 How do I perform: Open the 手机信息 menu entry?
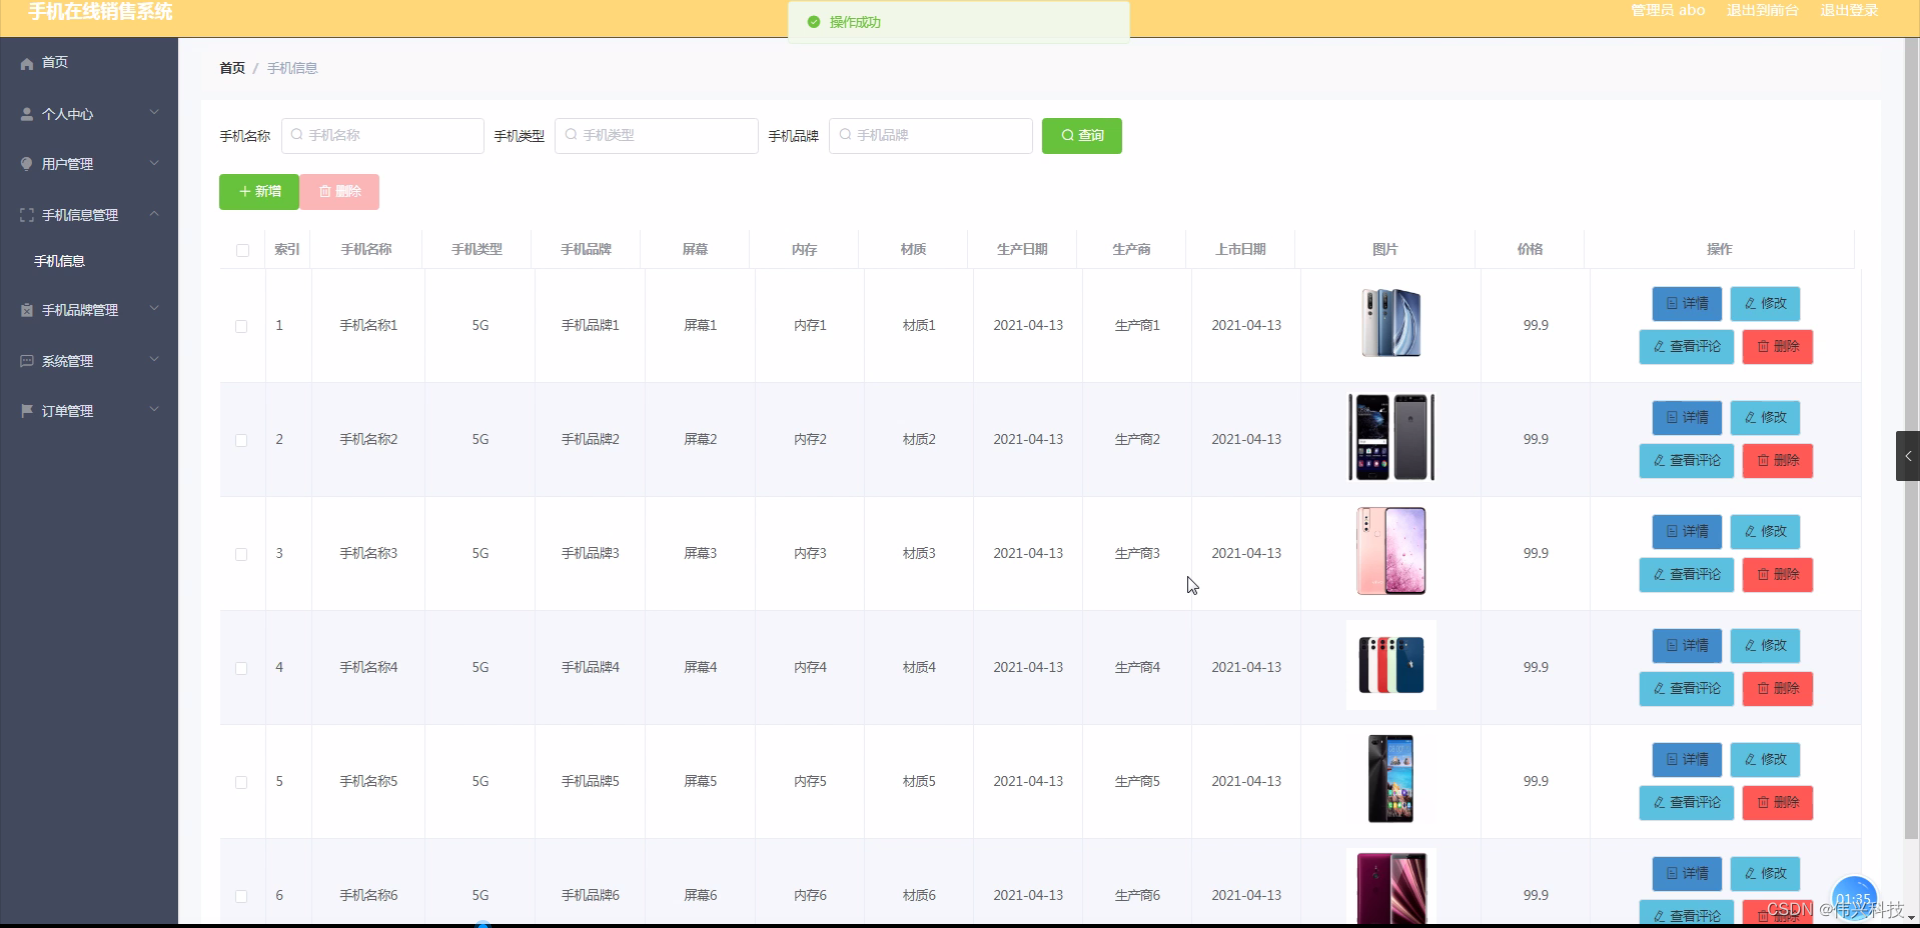(60, 261)
